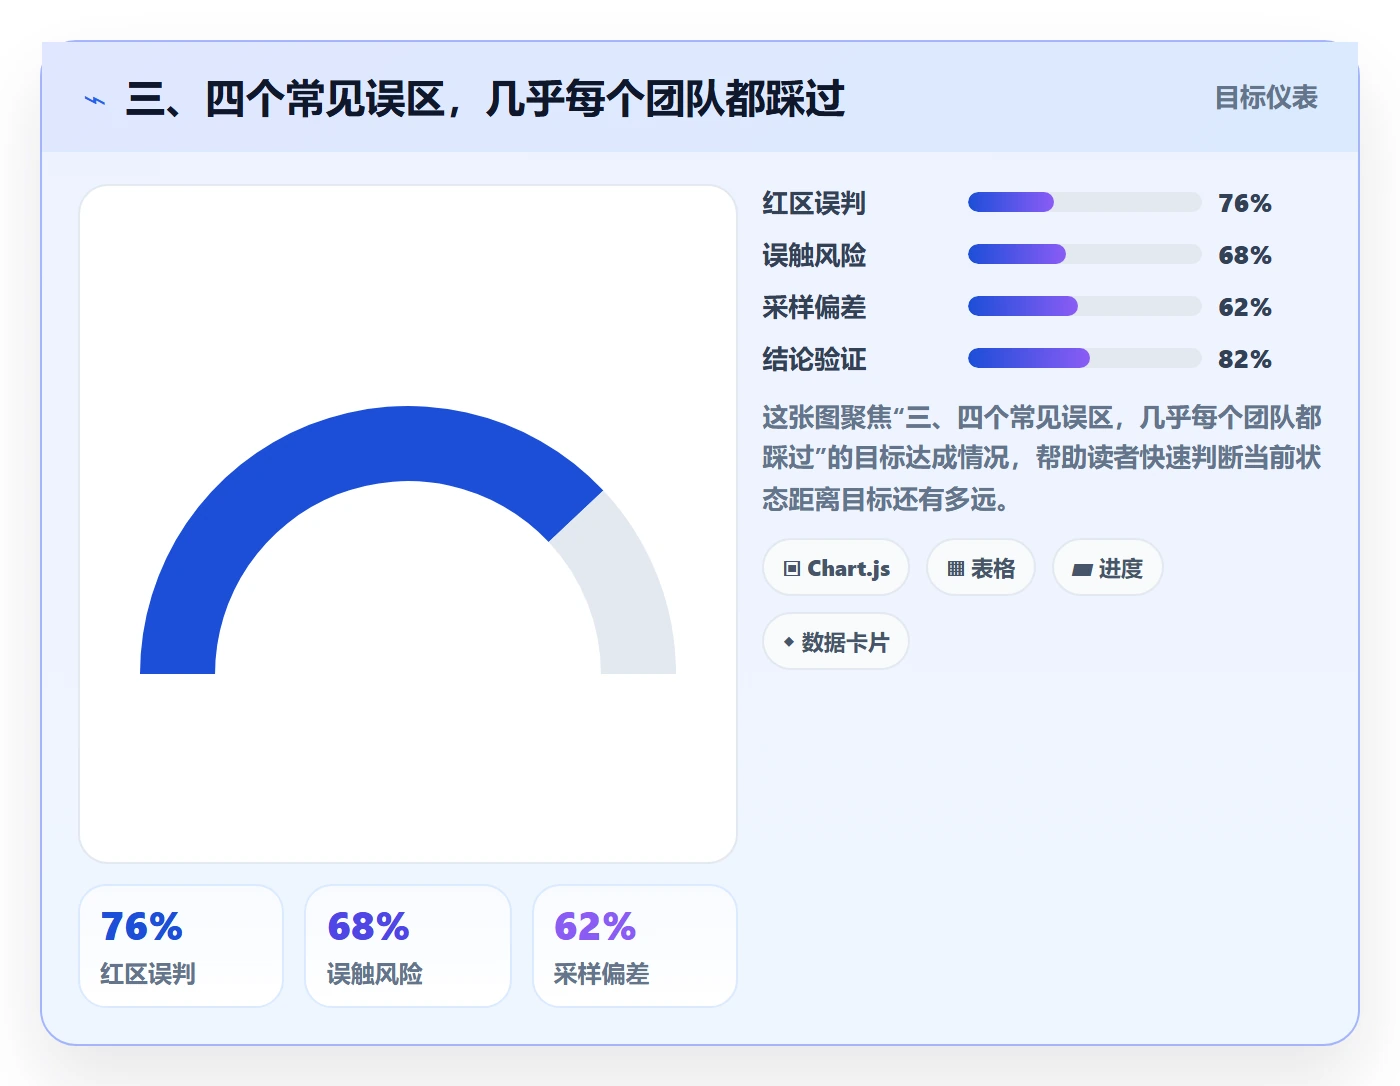Click the grid icon in 表格 chip

(956, 569)
